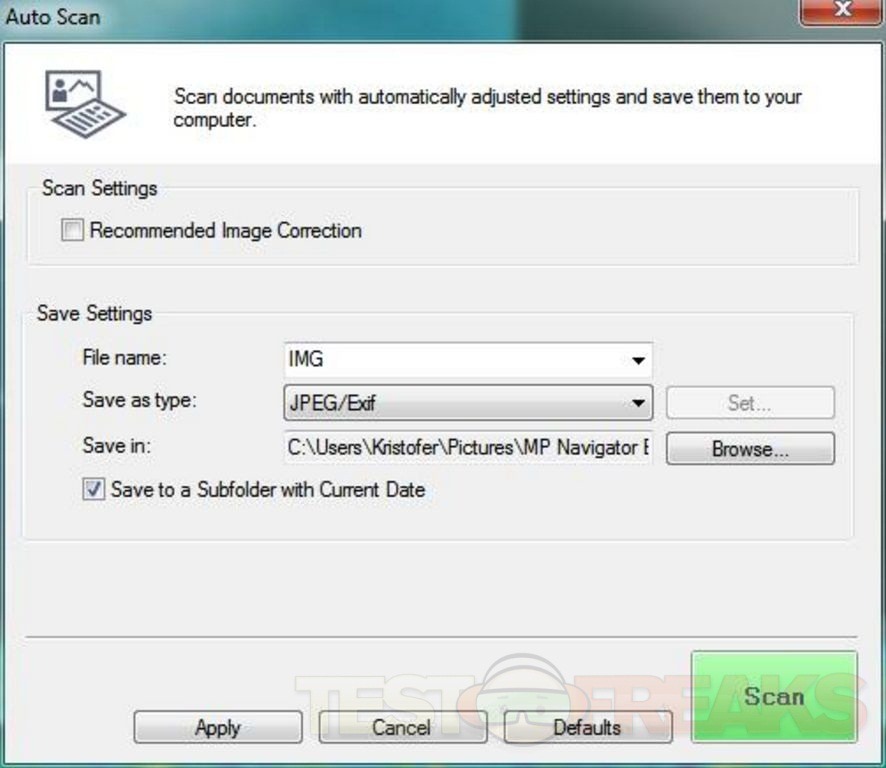
Task: Restore settings with the Defaults button
Action: point(587,727)
